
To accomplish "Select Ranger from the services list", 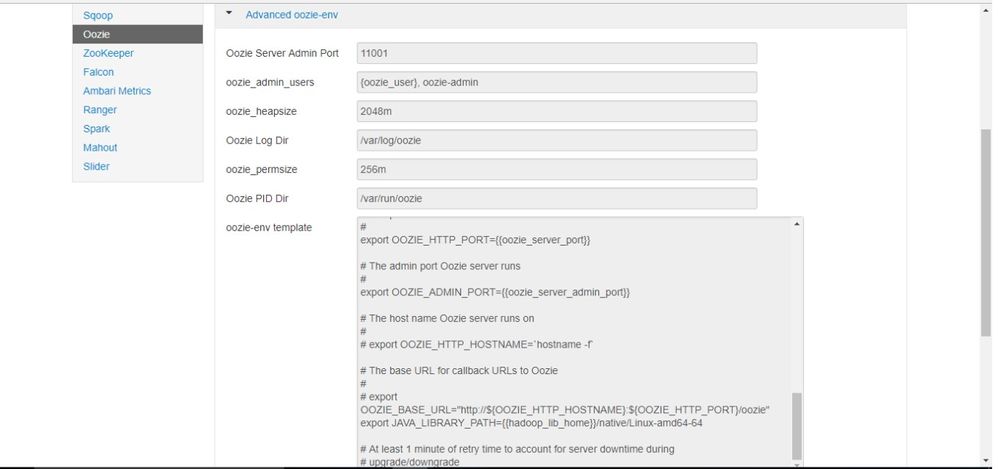I will click(x=100, y=110).
